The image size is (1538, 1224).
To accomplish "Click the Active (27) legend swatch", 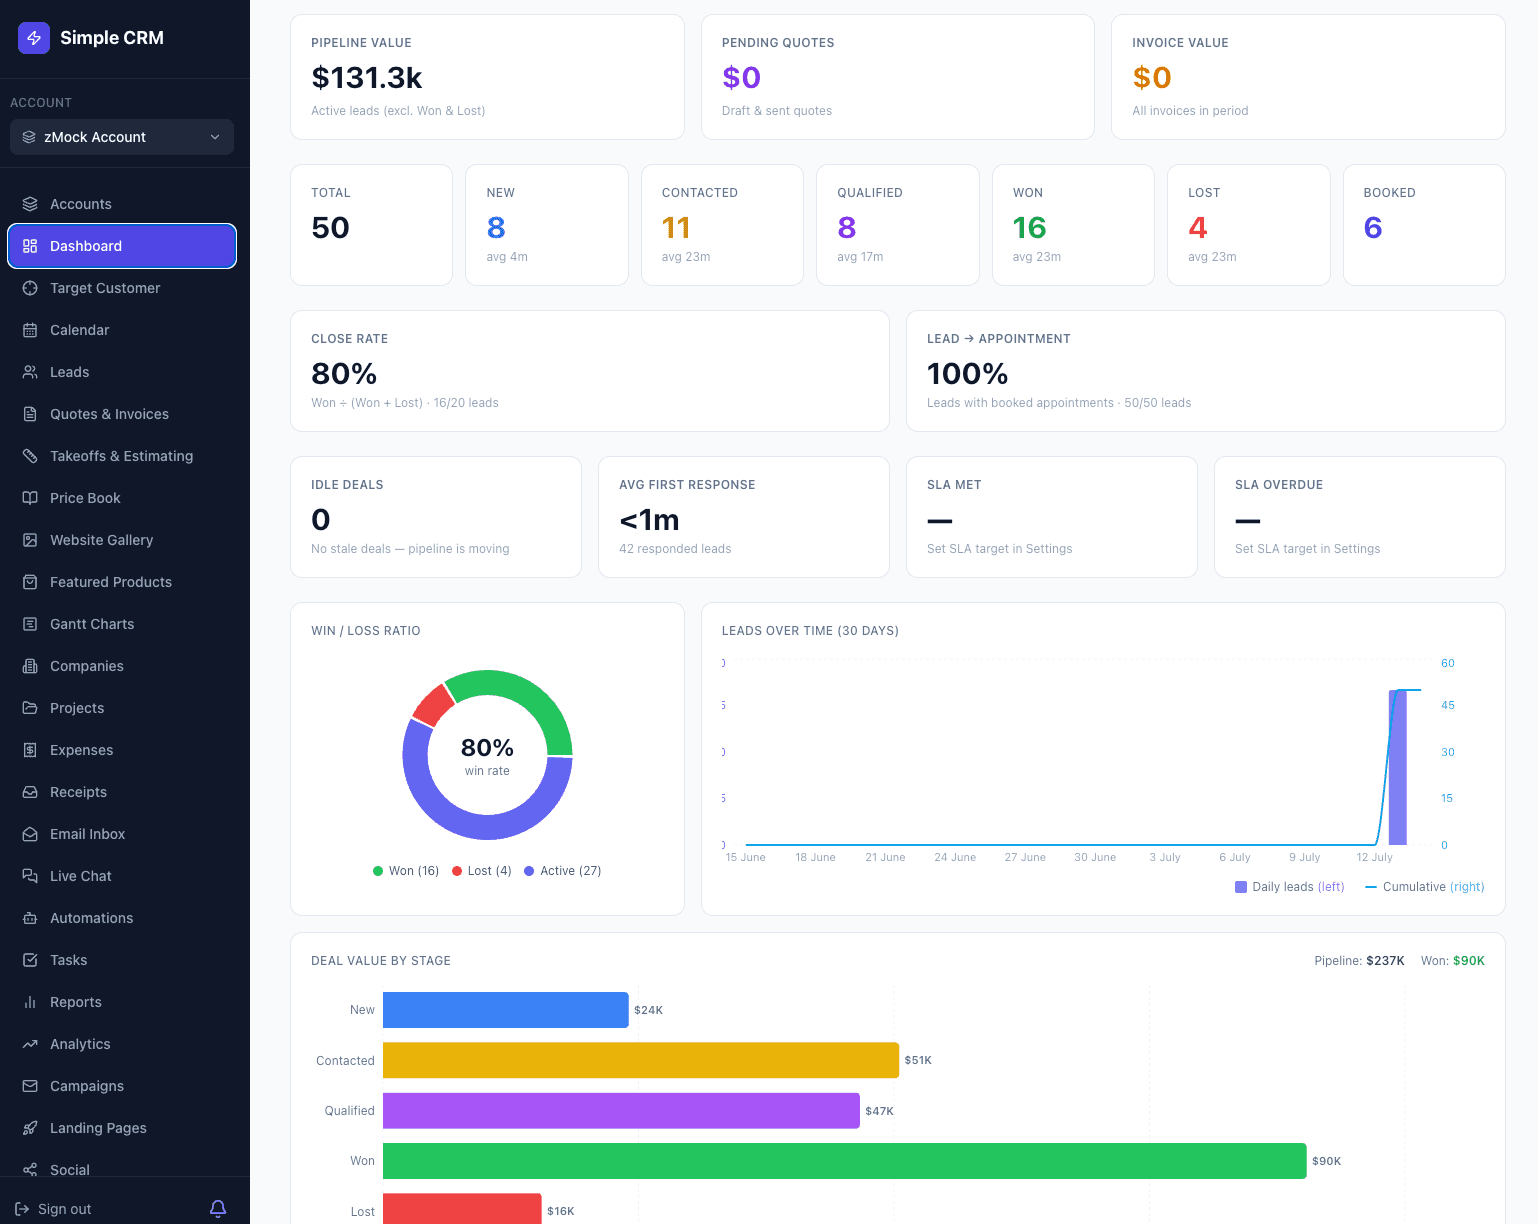I will [529, 871].
